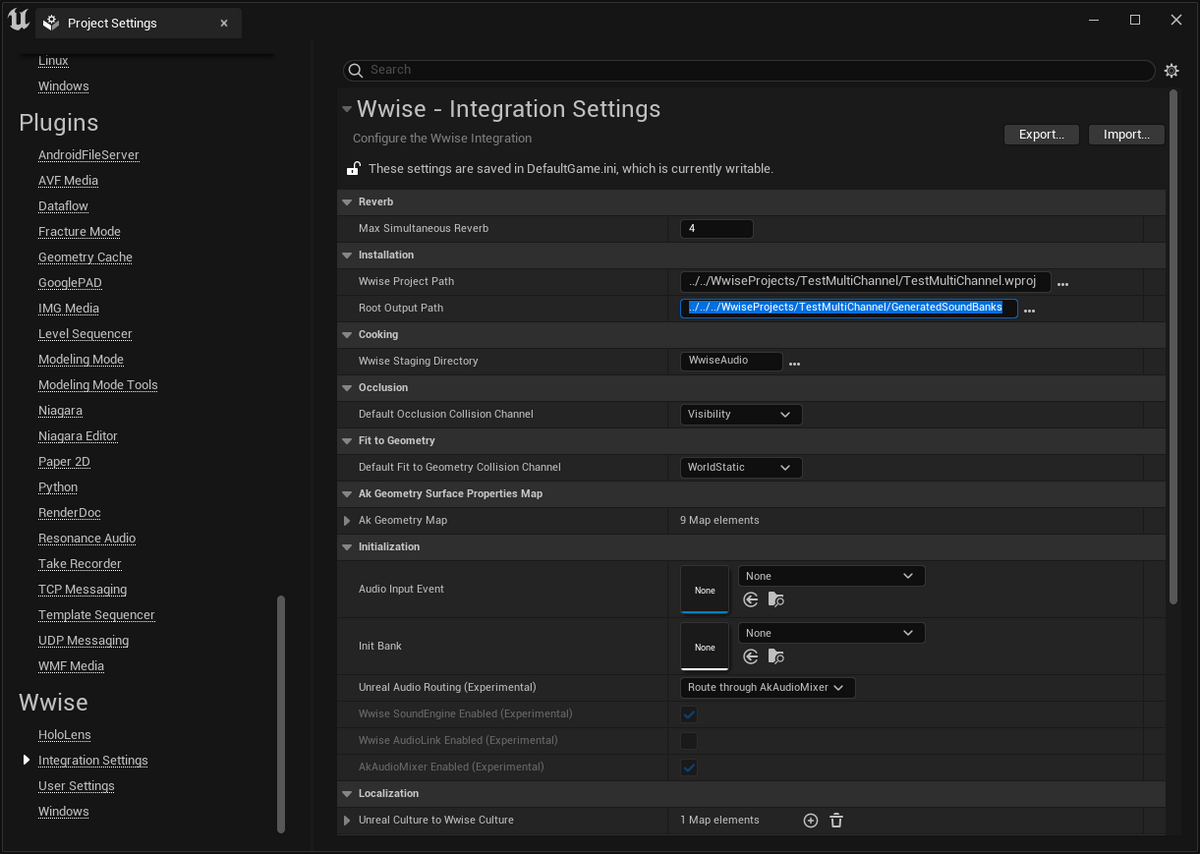
Task: Open settings gear next to the search bar
Action: [x=1172, y=70]
